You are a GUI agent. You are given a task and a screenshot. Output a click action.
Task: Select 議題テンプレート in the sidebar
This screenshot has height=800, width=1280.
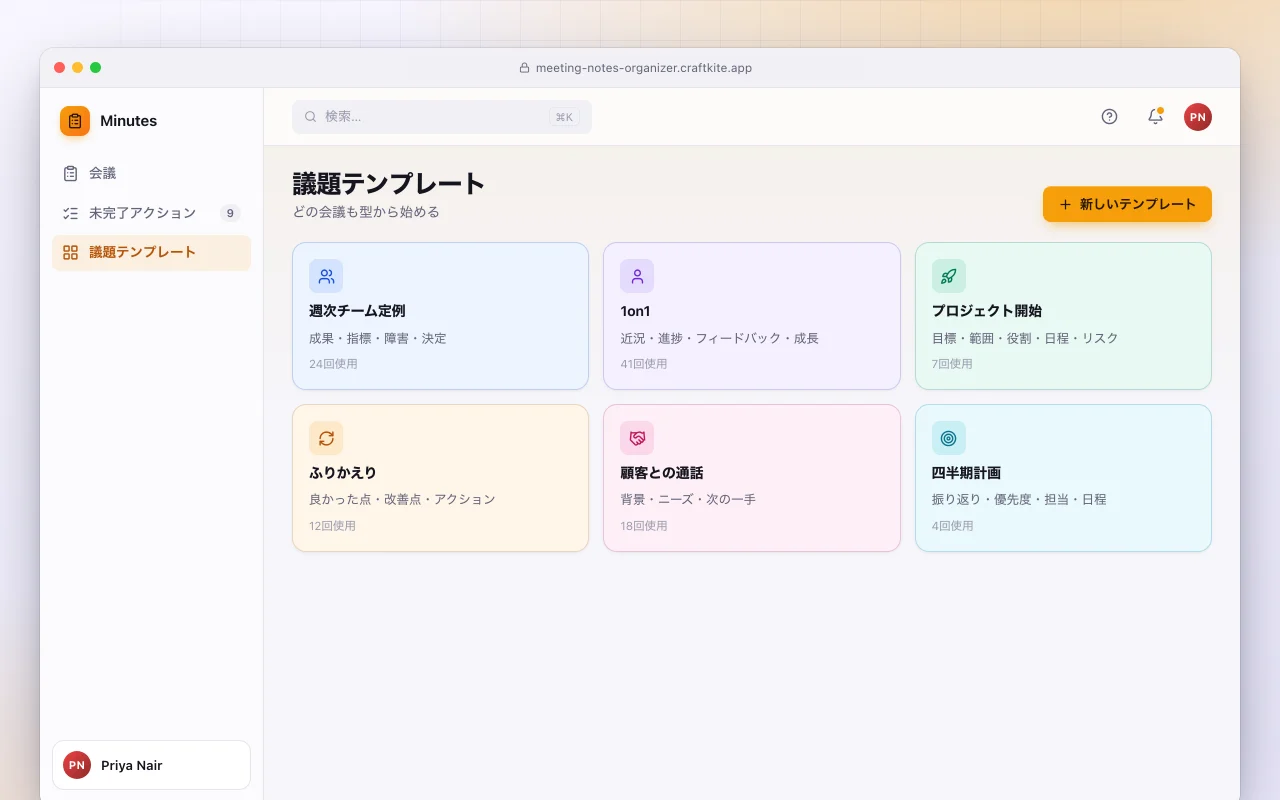(151, 252)
